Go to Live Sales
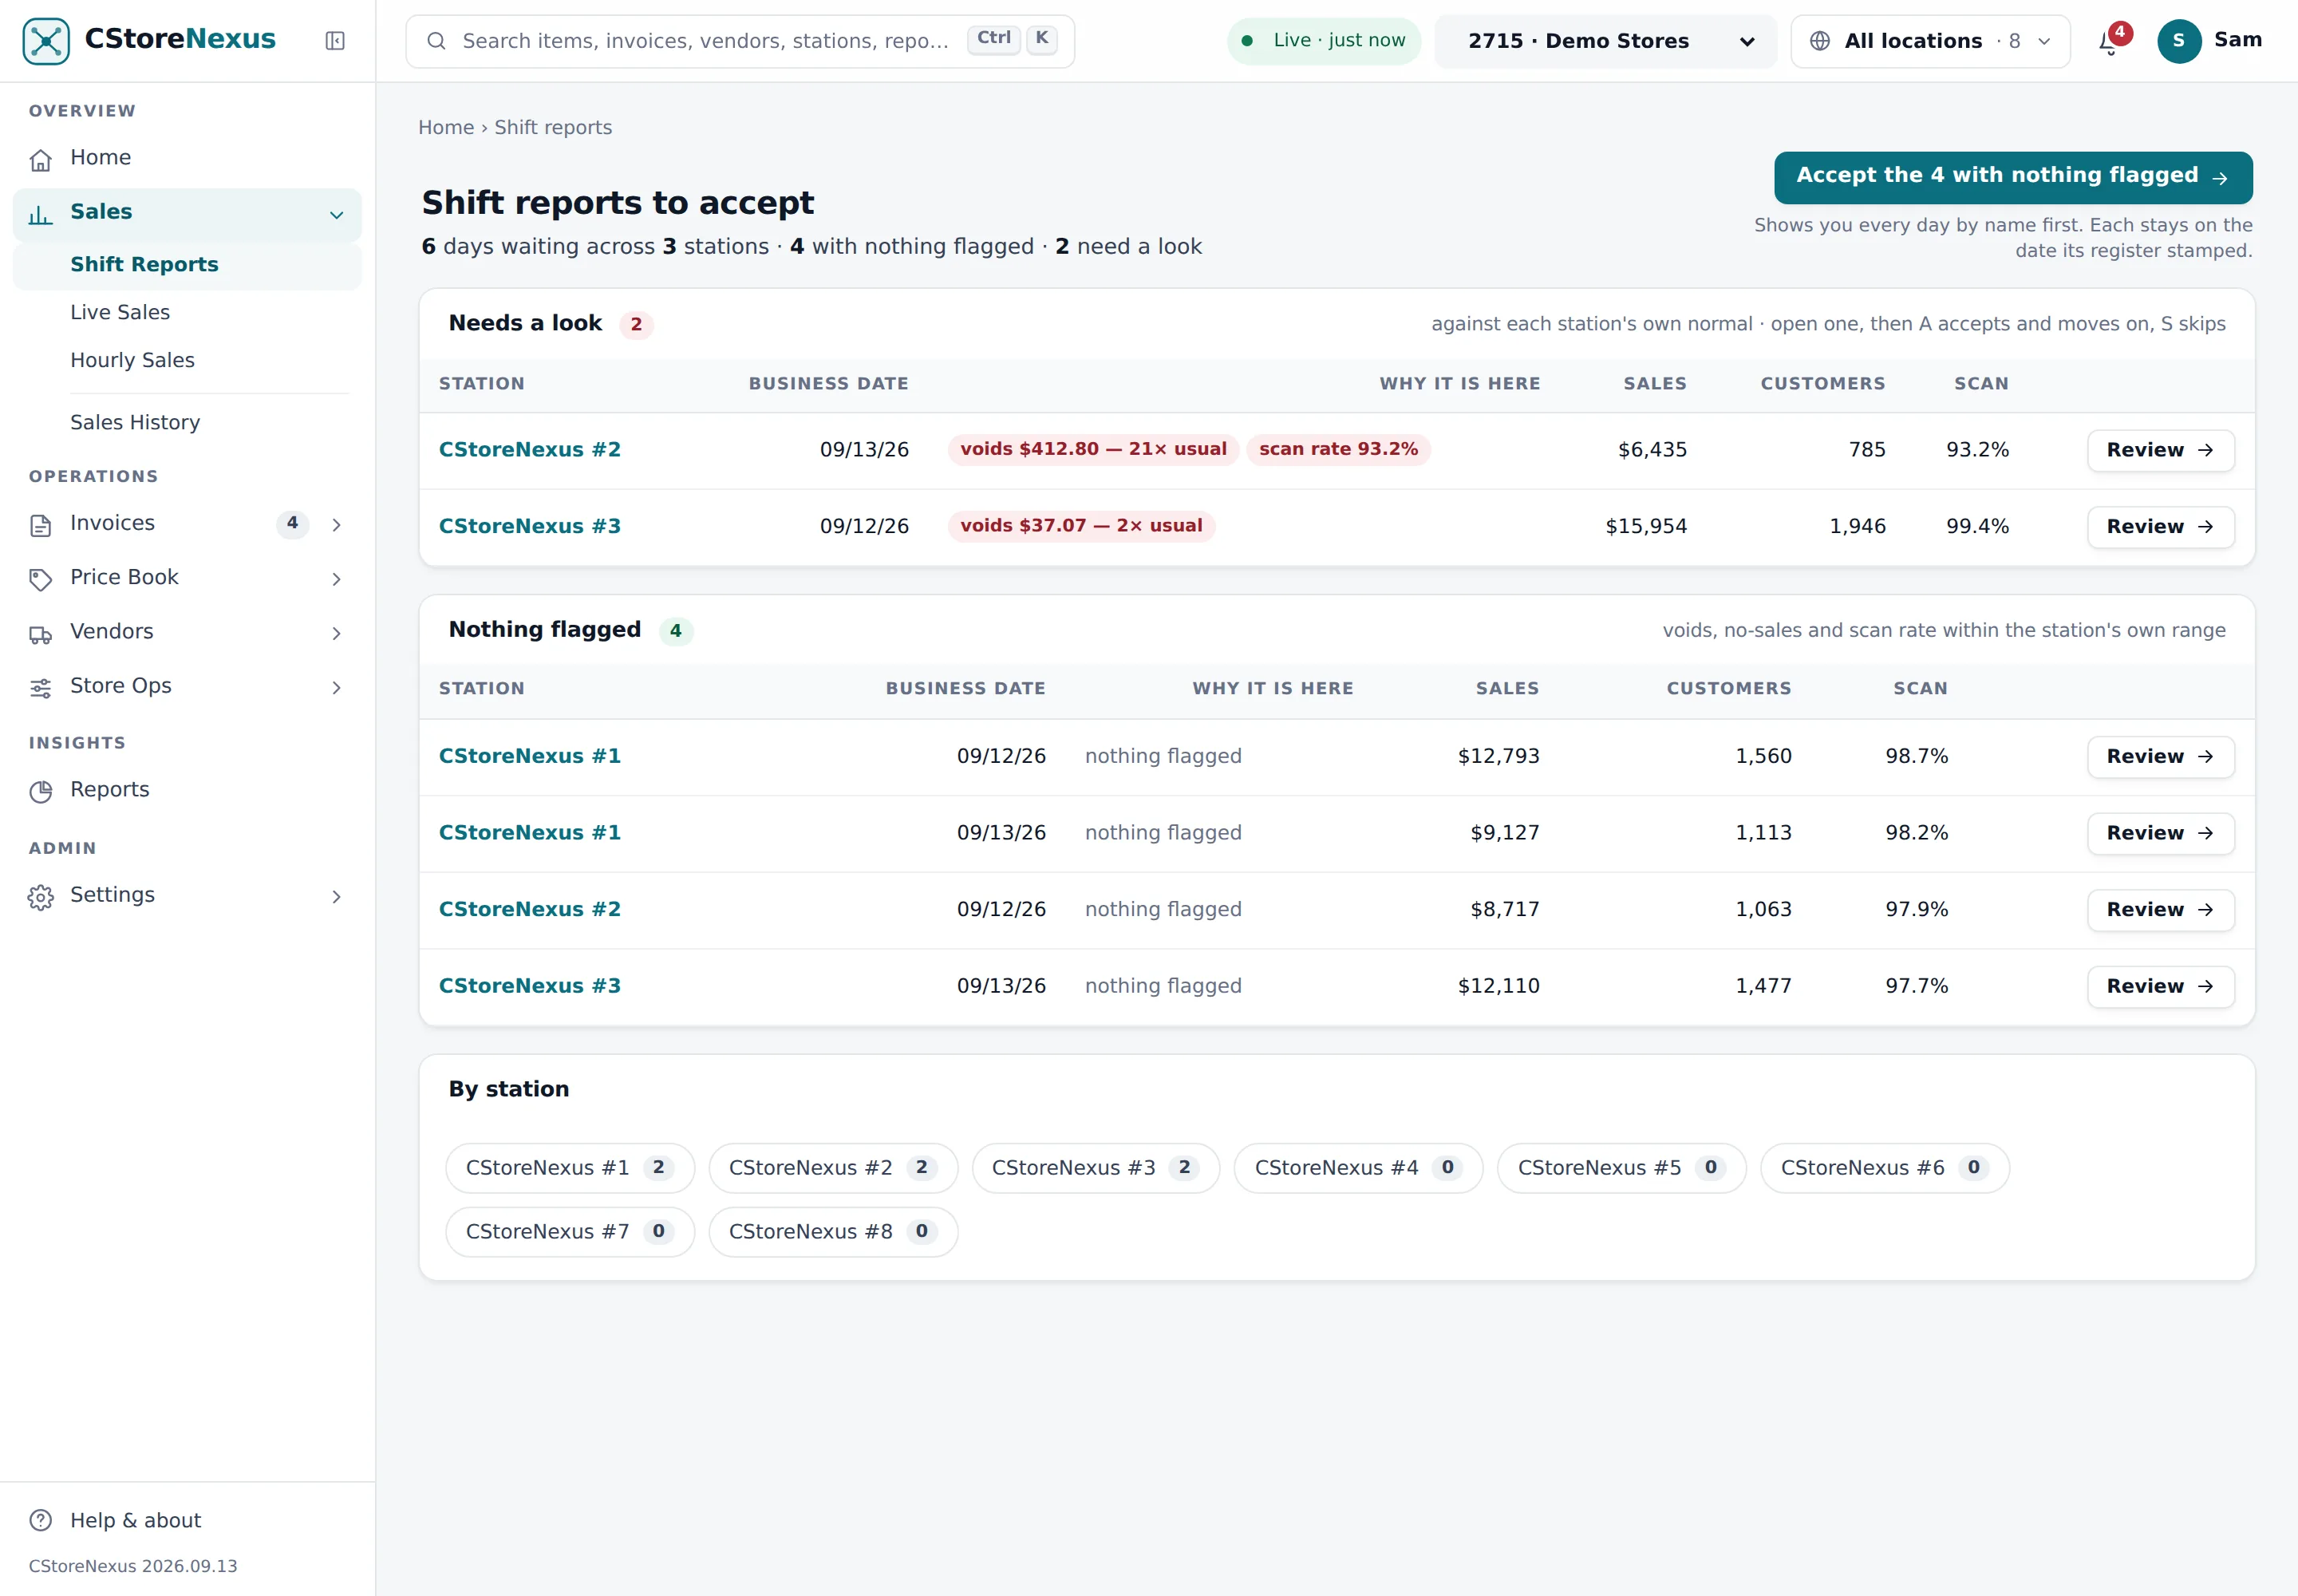 pos(187,313)
